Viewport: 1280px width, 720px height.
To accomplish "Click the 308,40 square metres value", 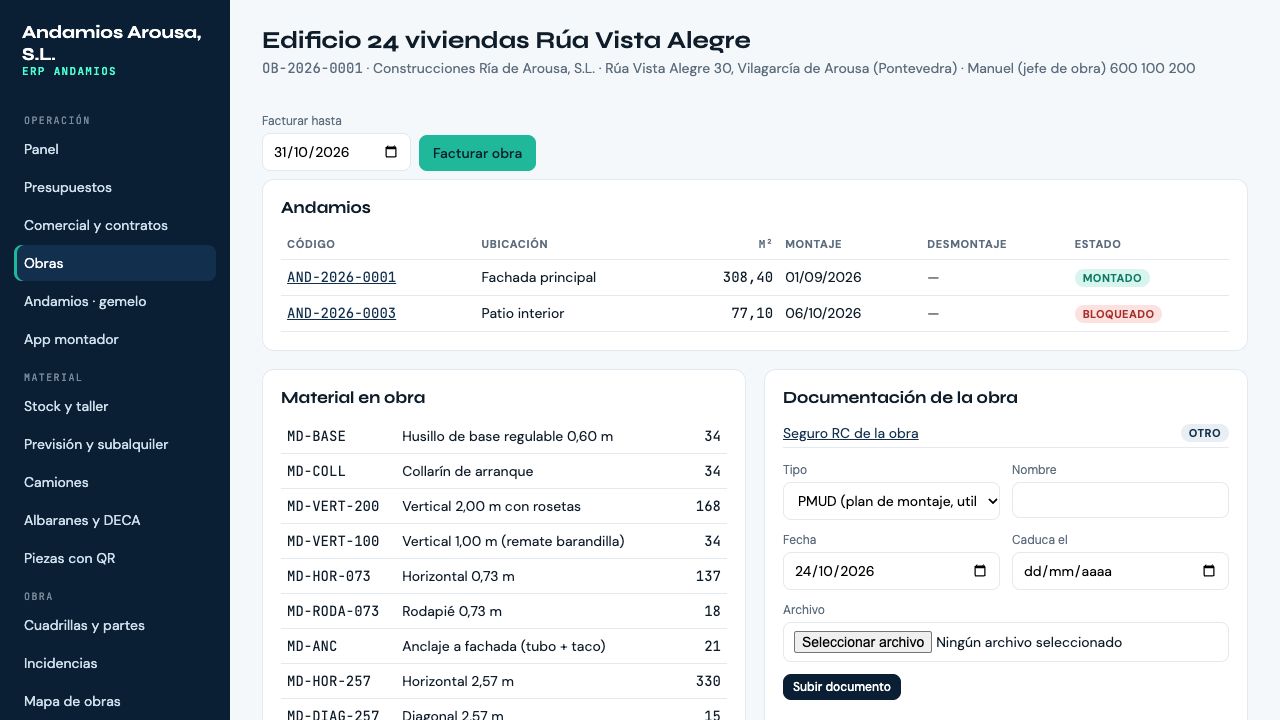I will coord(748,277).
